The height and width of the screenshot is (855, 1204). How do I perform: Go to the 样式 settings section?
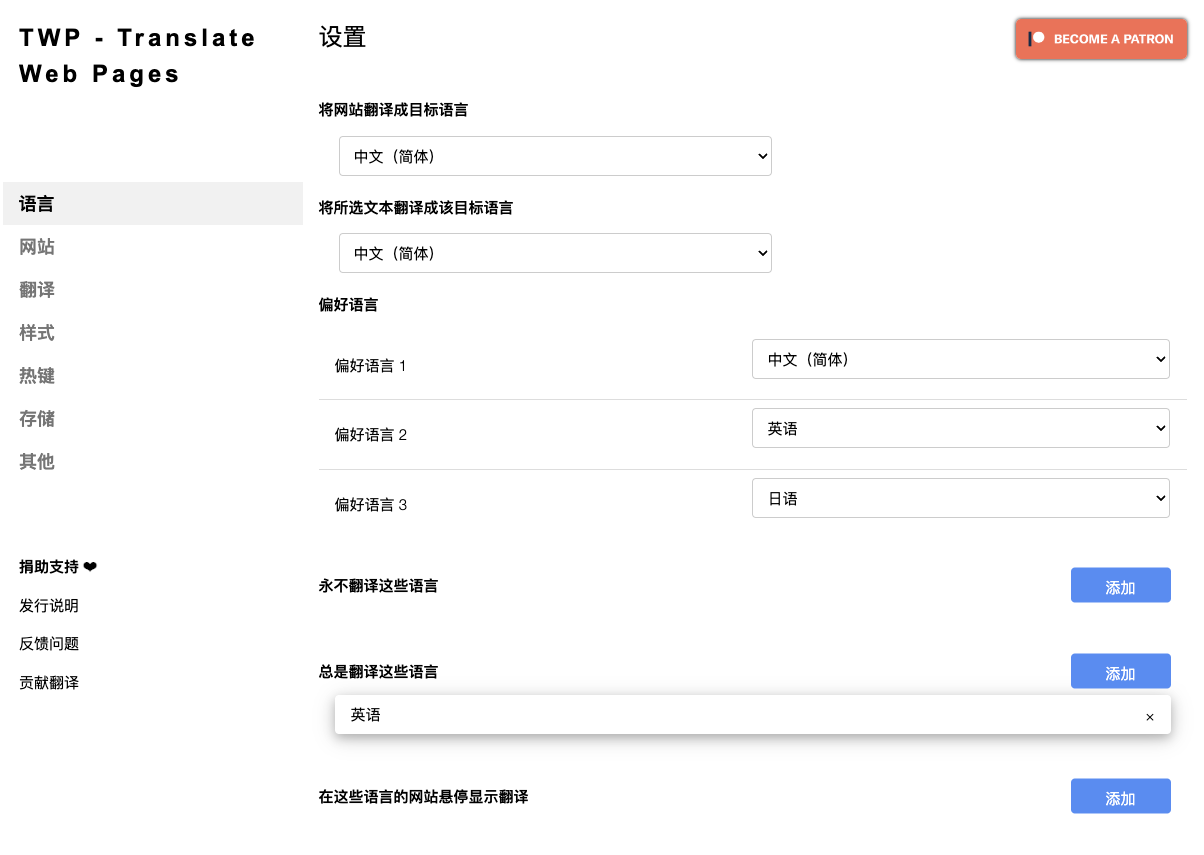pos(153,333)
